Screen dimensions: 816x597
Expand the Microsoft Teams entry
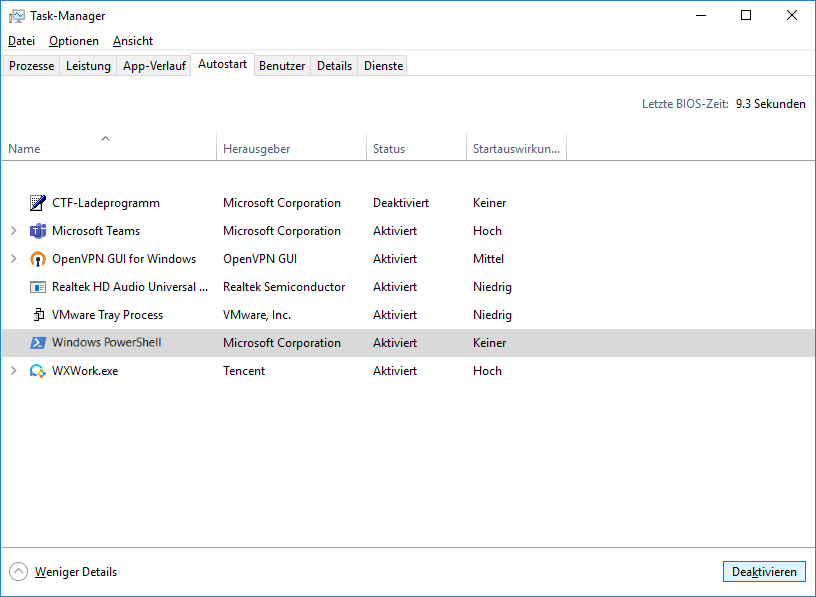[13, 231]
